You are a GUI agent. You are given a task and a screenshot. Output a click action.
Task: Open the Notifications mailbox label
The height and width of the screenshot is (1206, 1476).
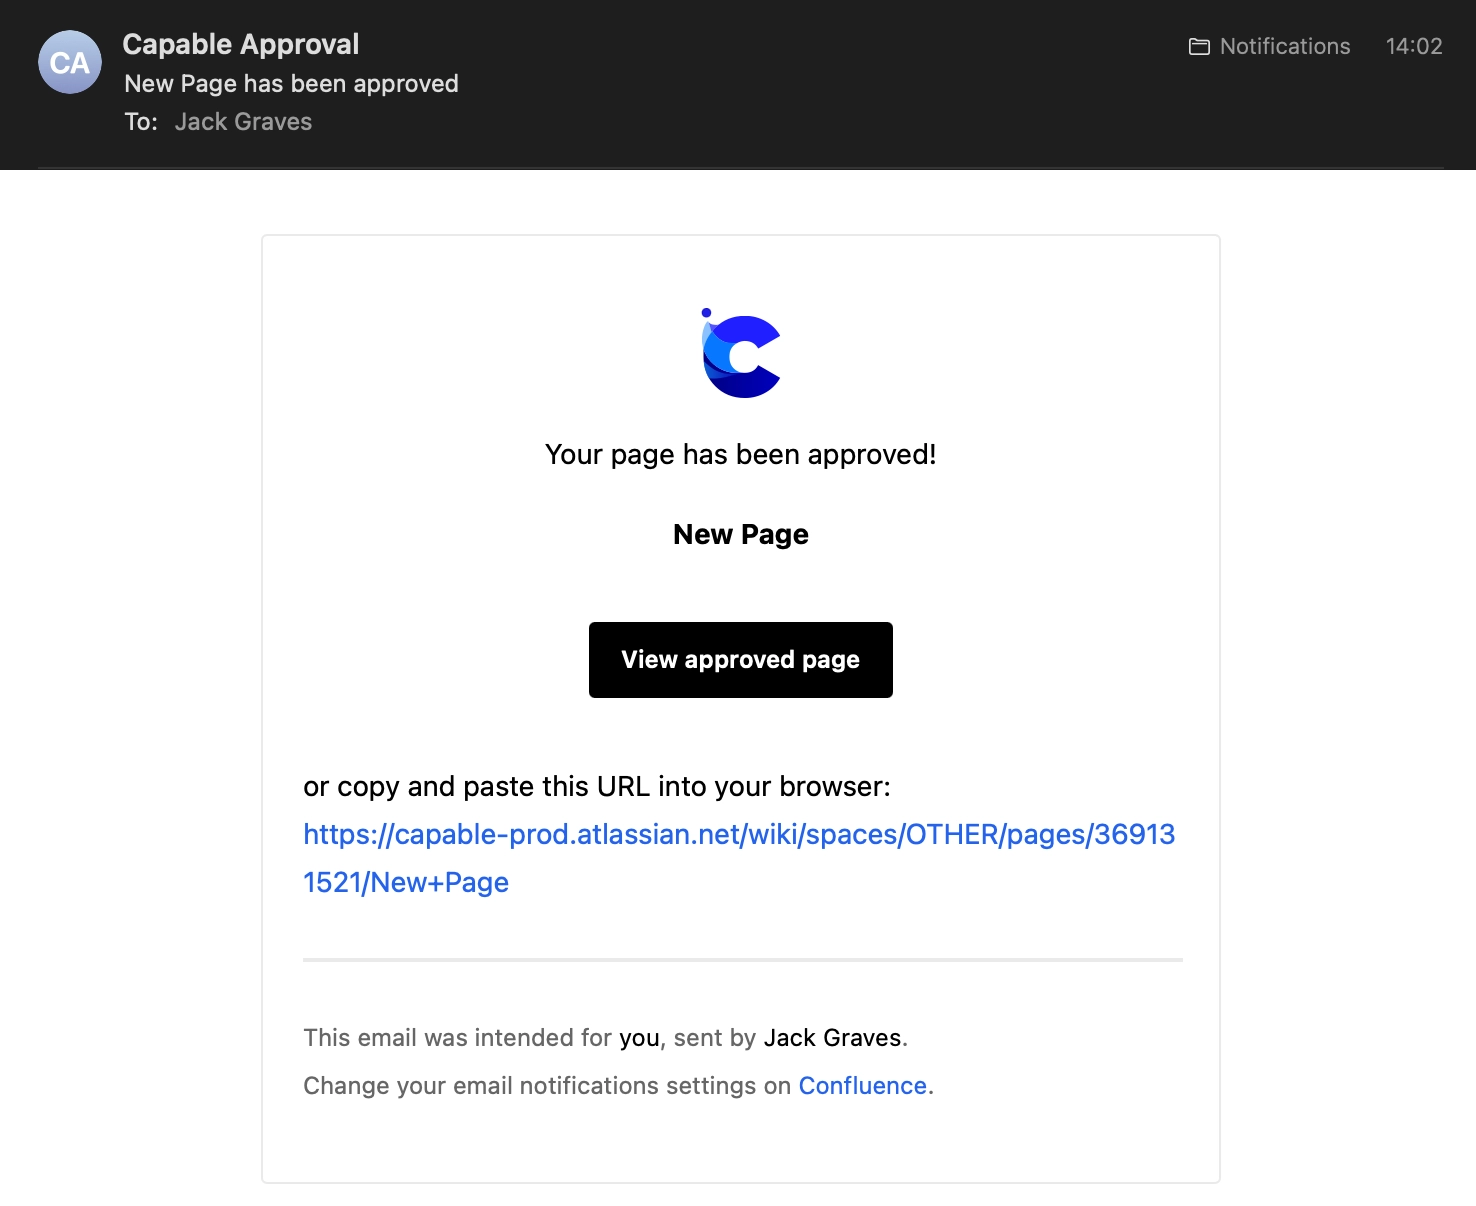click(1284, 47)
